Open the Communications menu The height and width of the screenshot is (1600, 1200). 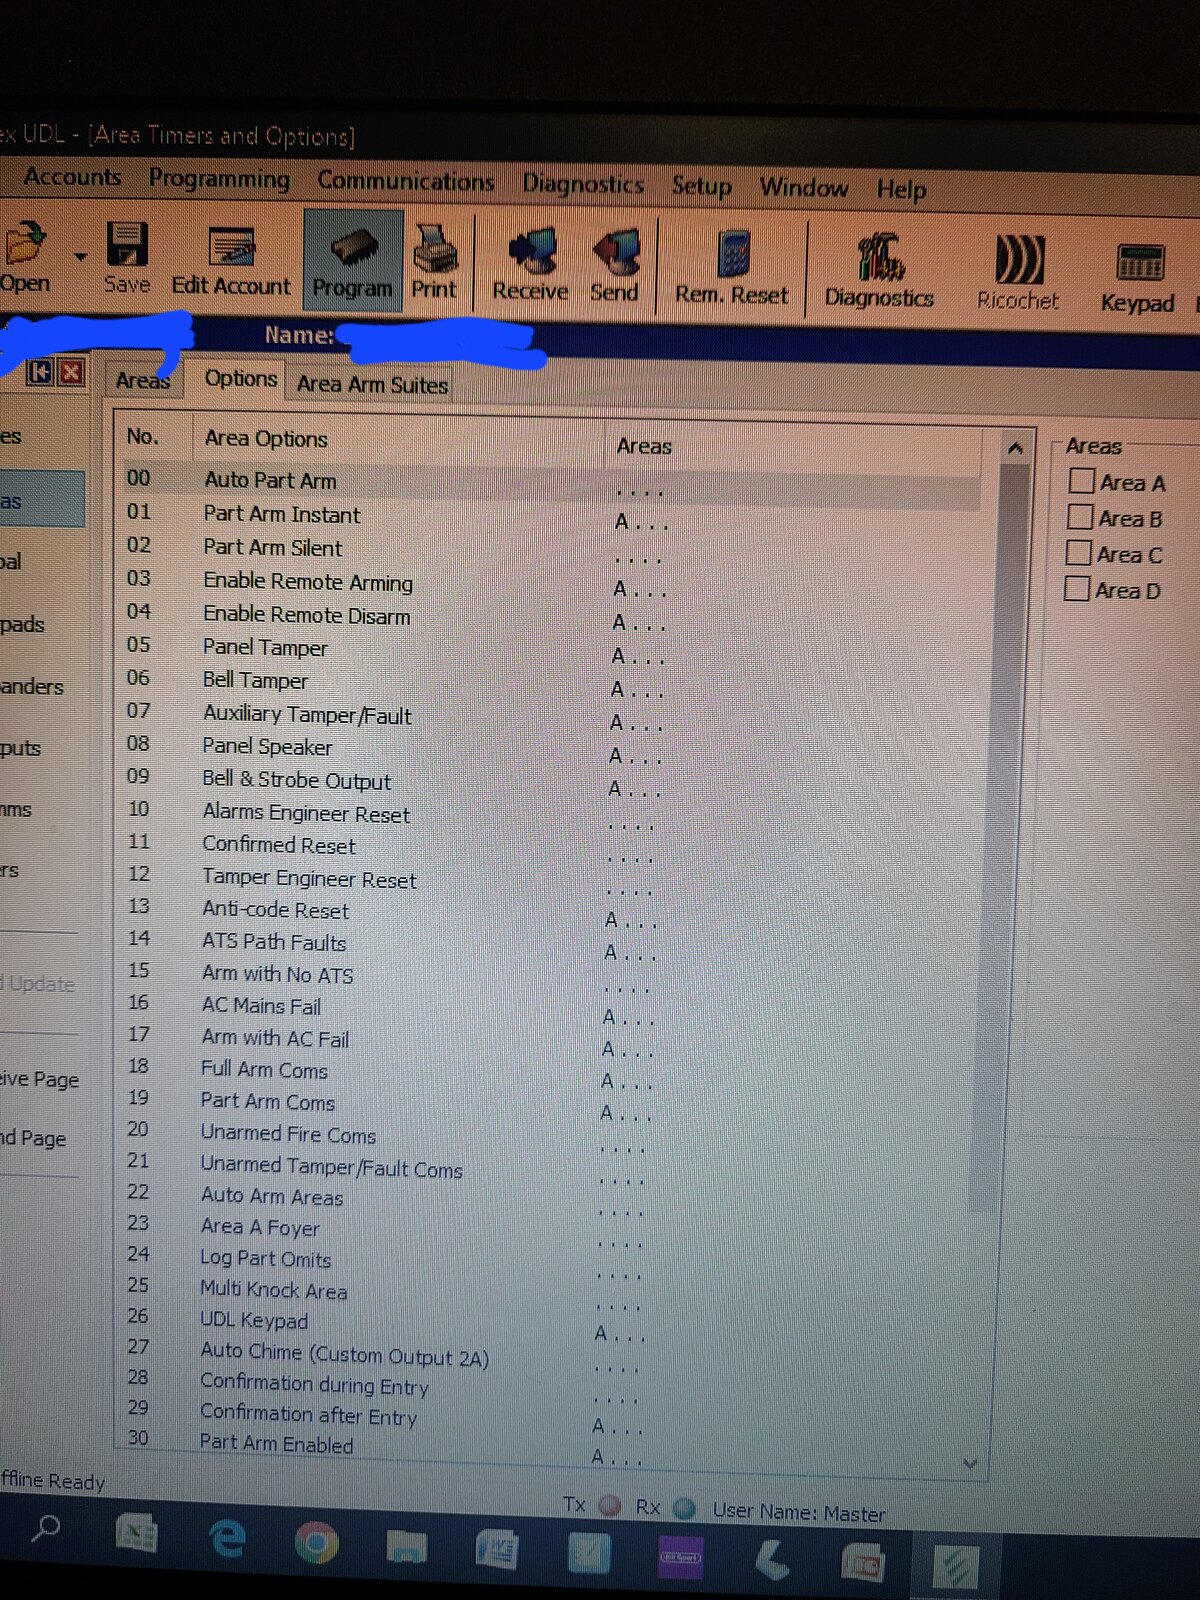coord(405,181)
